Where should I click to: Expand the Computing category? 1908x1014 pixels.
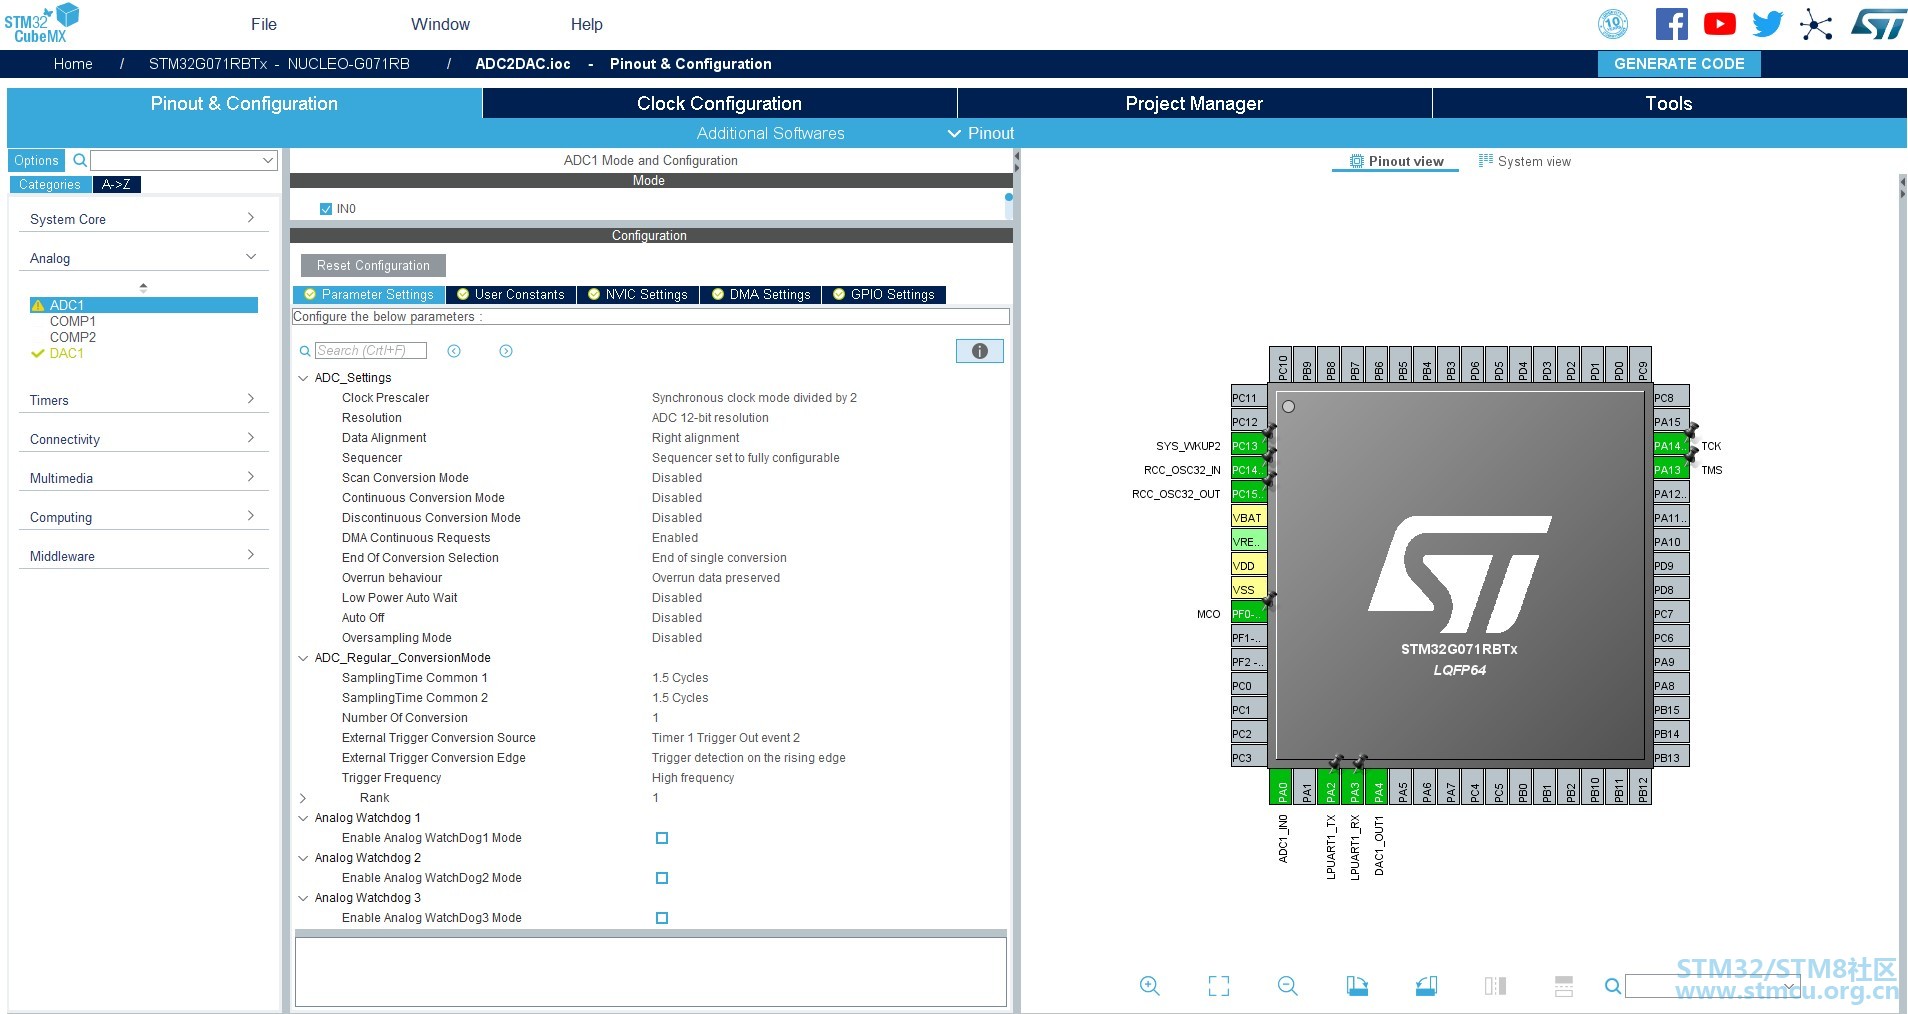143,517
